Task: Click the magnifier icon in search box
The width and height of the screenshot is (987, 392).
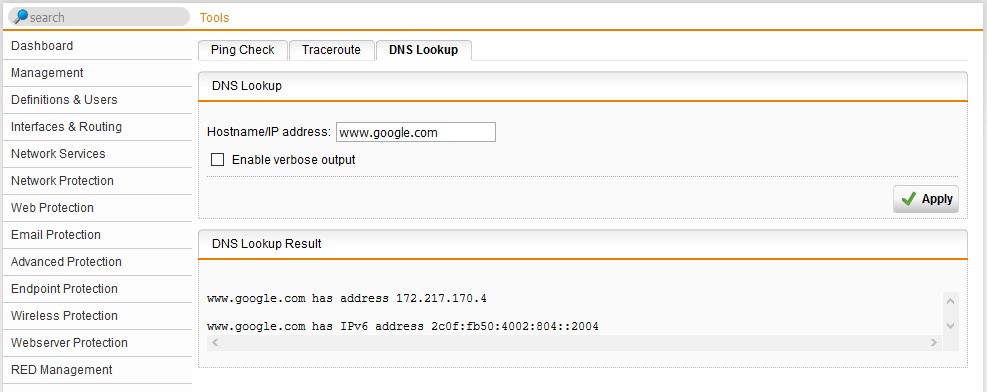Action: pyautogui.click(x=21, y=17)
